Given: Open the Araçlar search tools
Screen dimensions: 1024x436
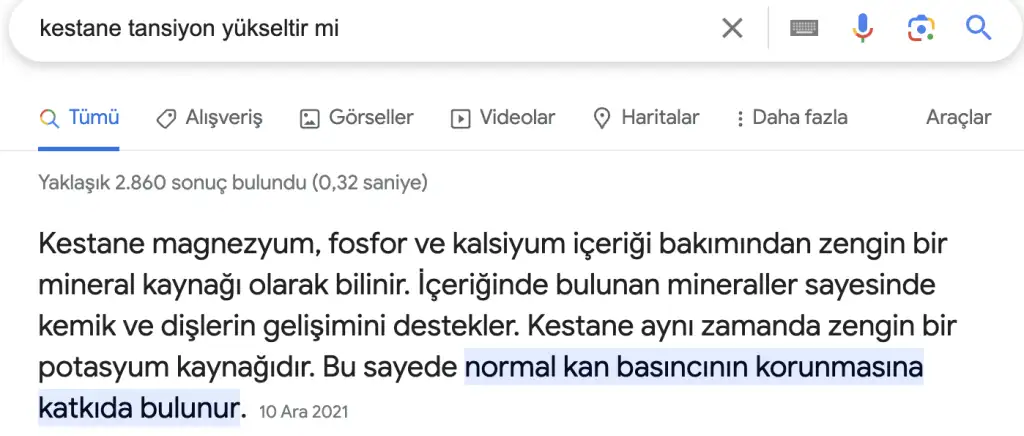Looking at the screenshot, I should click(958, 118).
